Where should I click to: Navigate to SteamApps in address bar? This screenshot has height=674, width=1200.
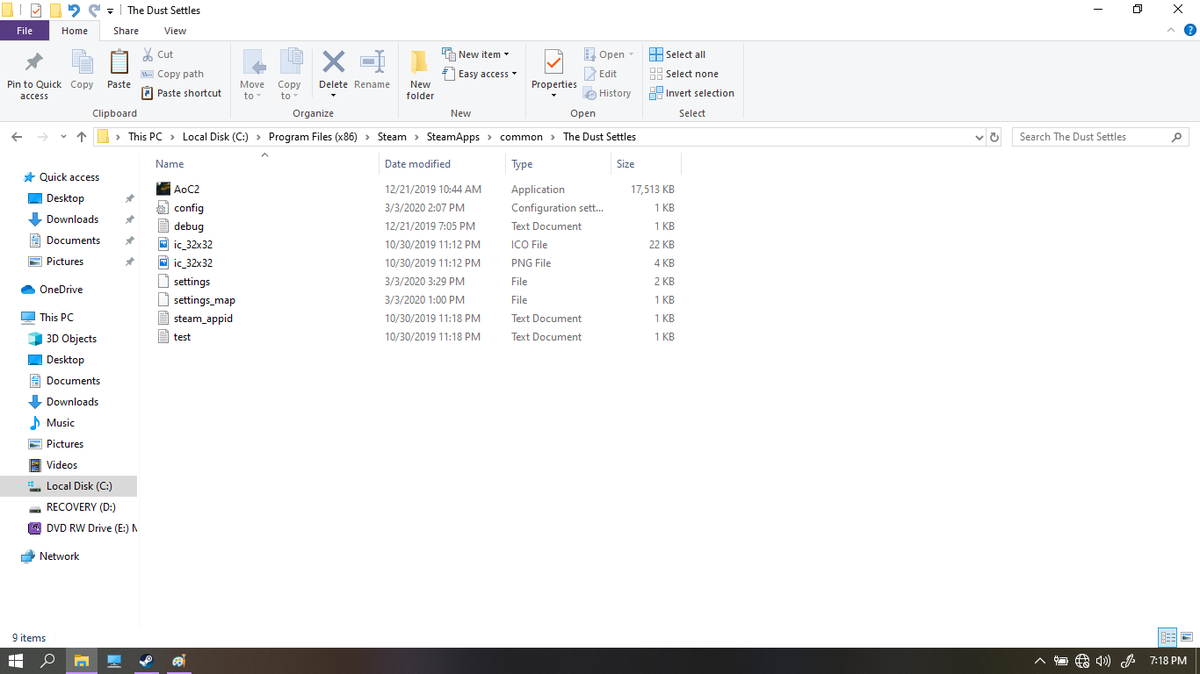coord(453,137)
